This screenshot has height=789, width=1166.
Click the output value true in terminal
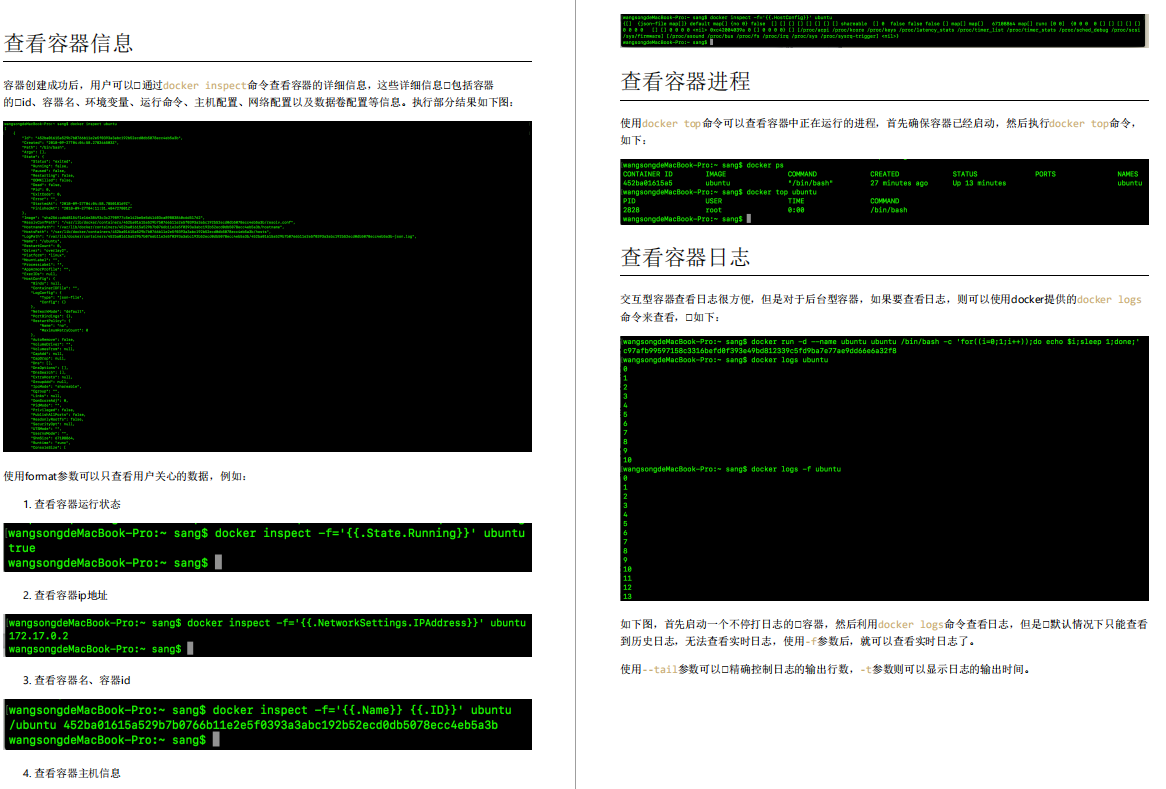click(x=22, y=548)
